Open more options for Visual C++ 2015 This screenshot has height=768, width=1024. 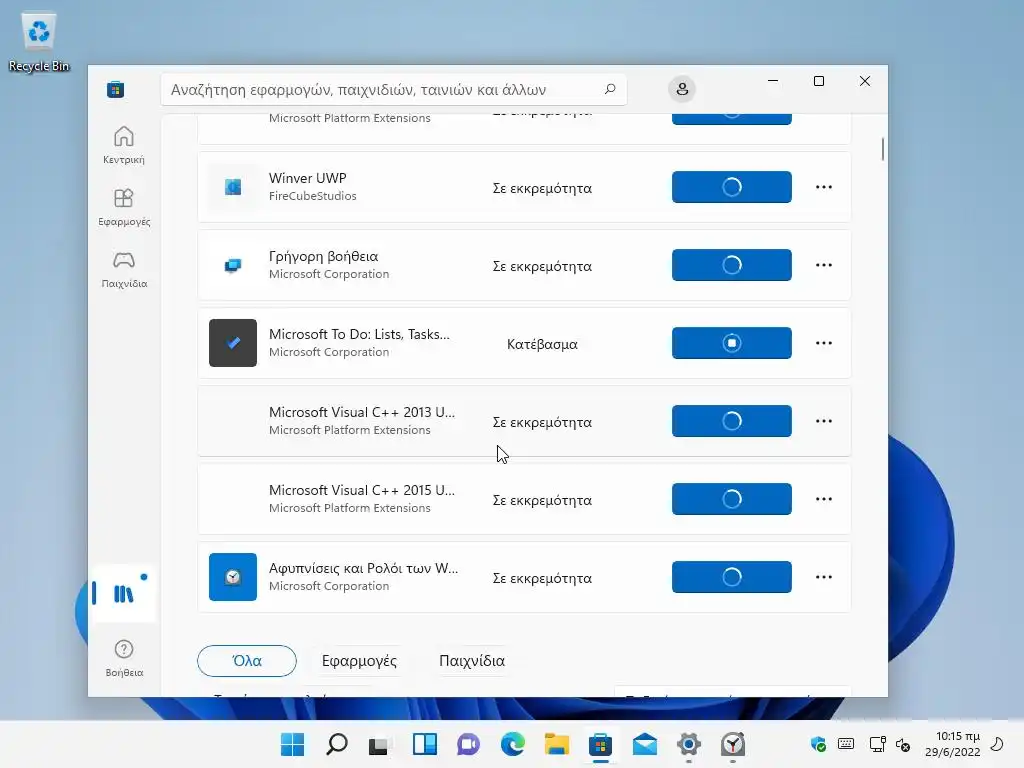[x=824, y=499]
